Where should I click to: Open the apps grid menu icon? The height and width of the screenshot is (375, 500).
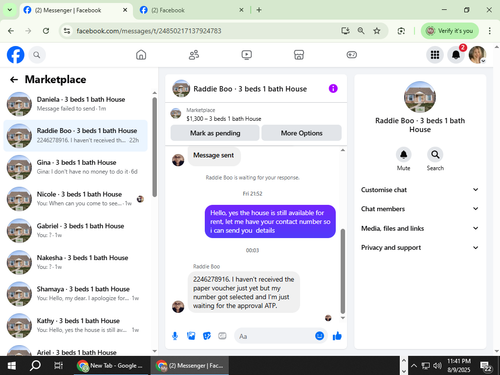[435, 55]
